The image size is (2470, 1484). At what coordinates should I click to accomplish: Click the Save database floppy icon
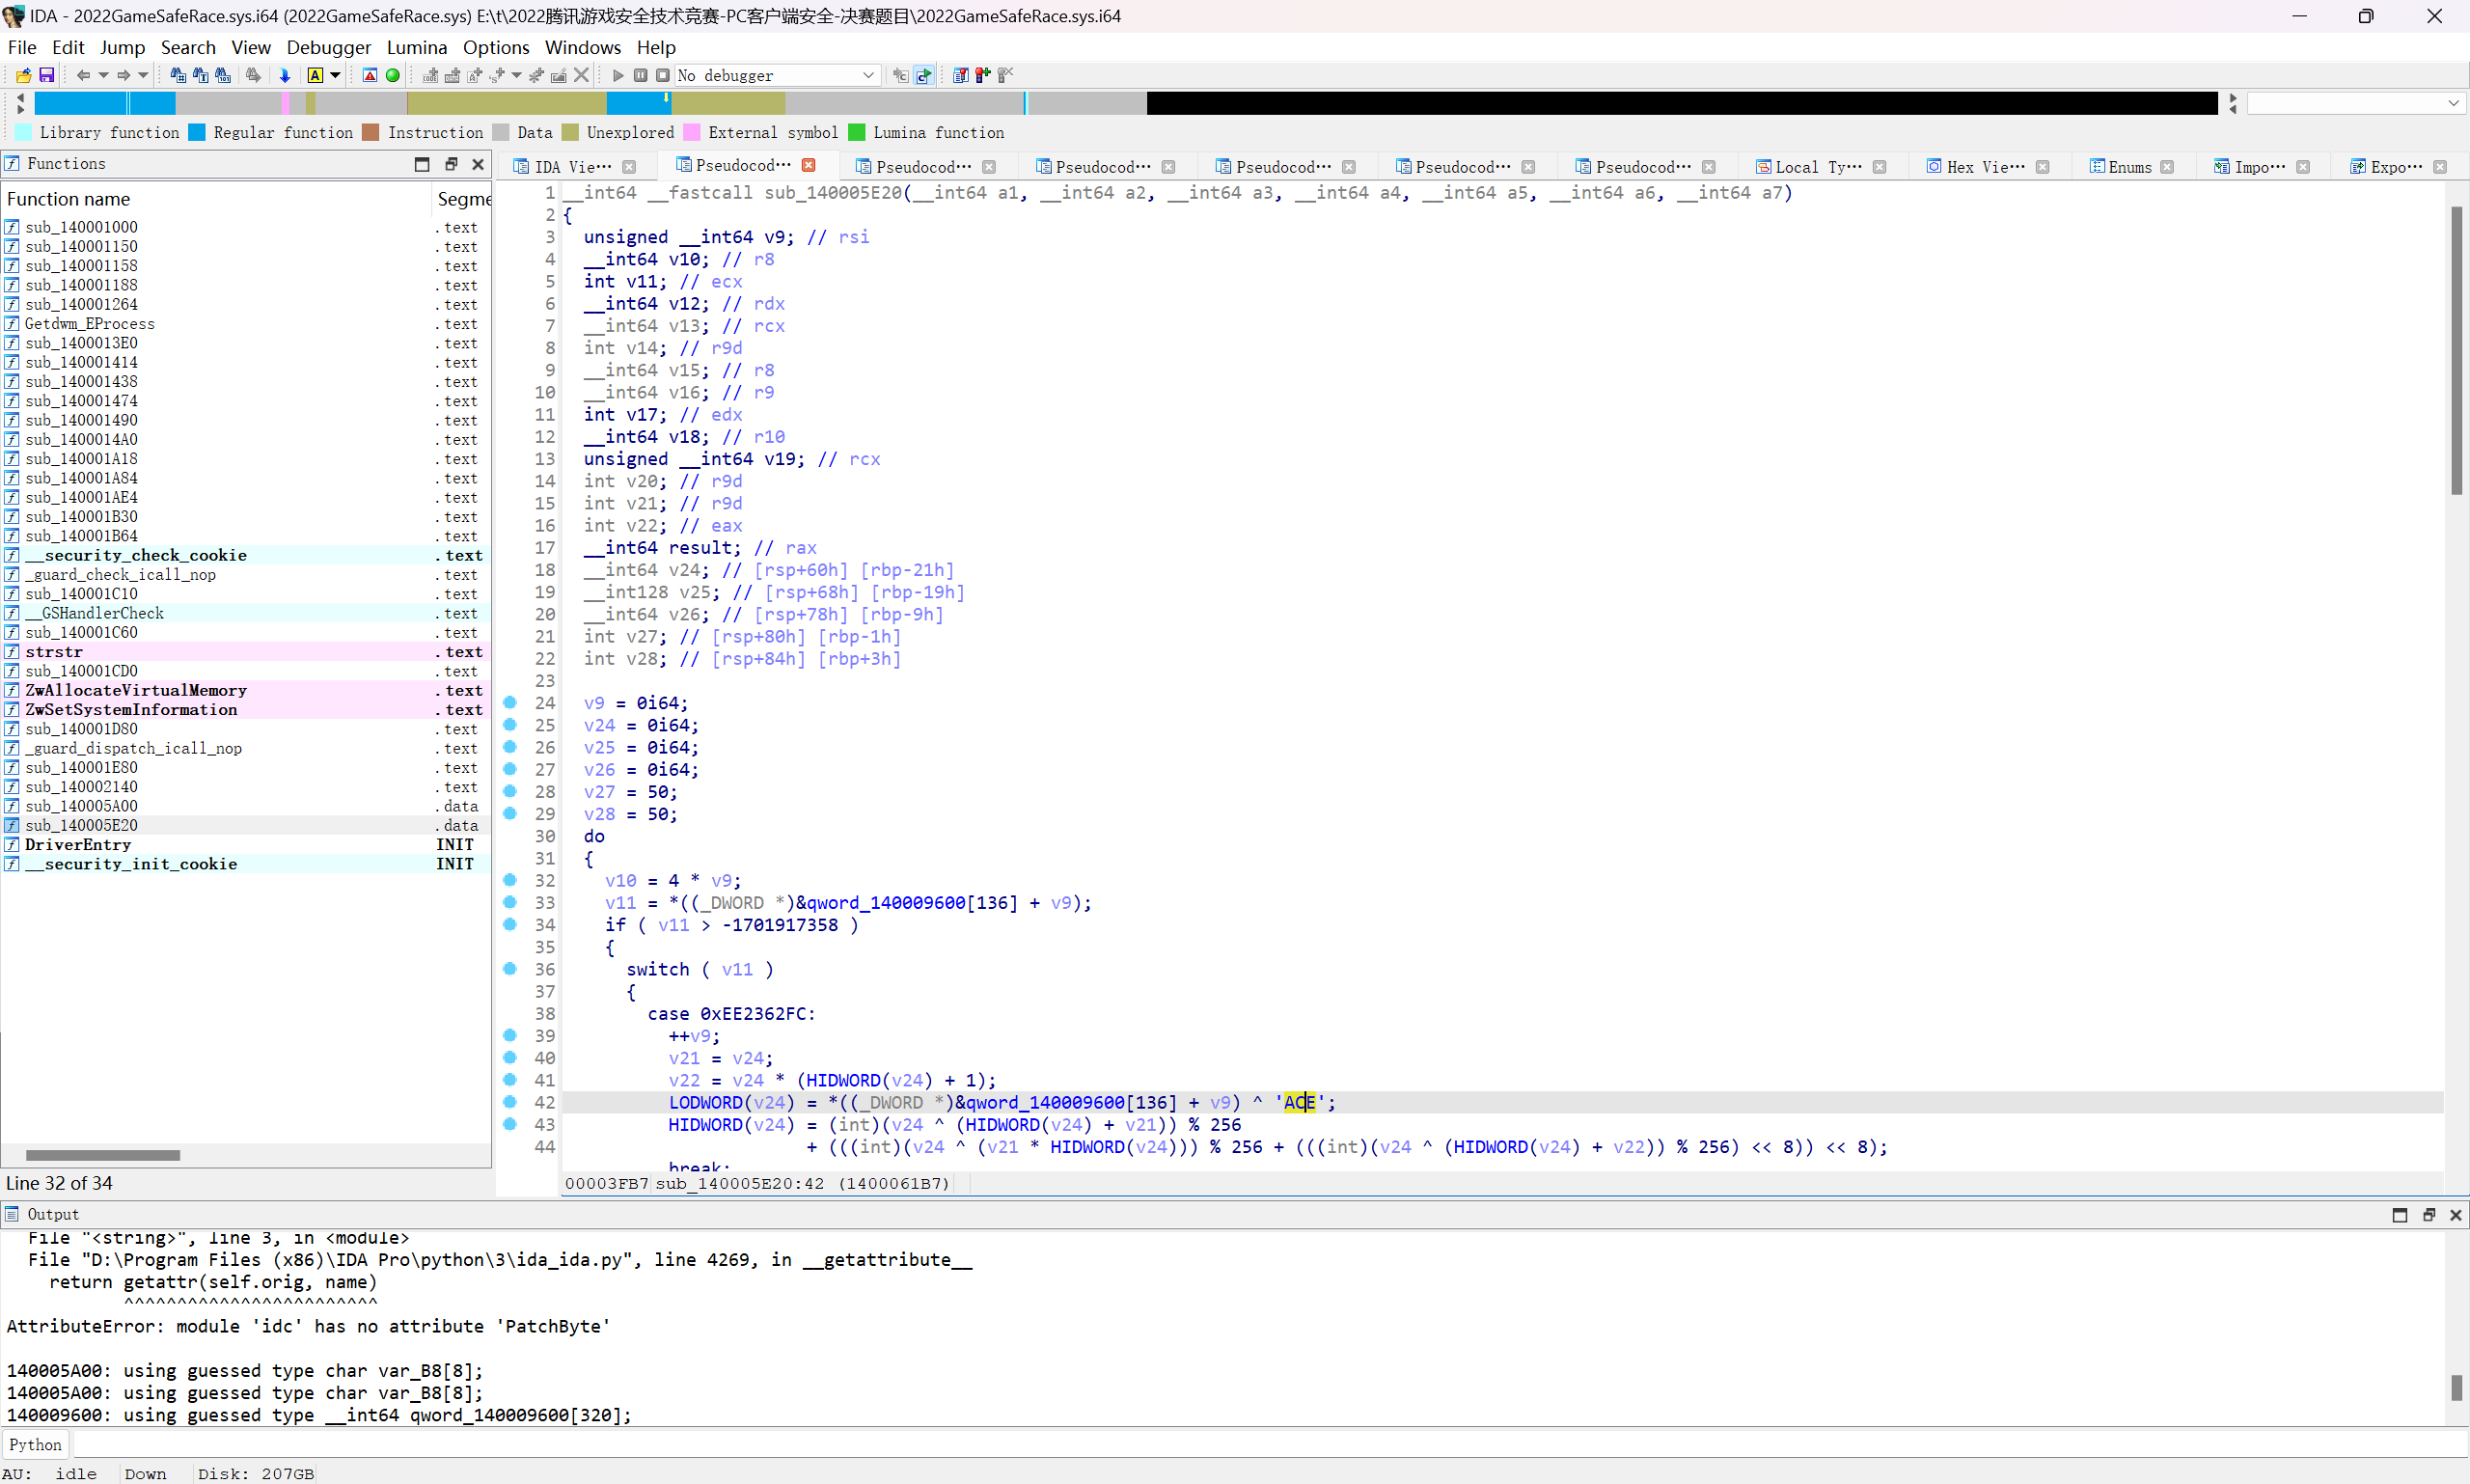(46, 75)
